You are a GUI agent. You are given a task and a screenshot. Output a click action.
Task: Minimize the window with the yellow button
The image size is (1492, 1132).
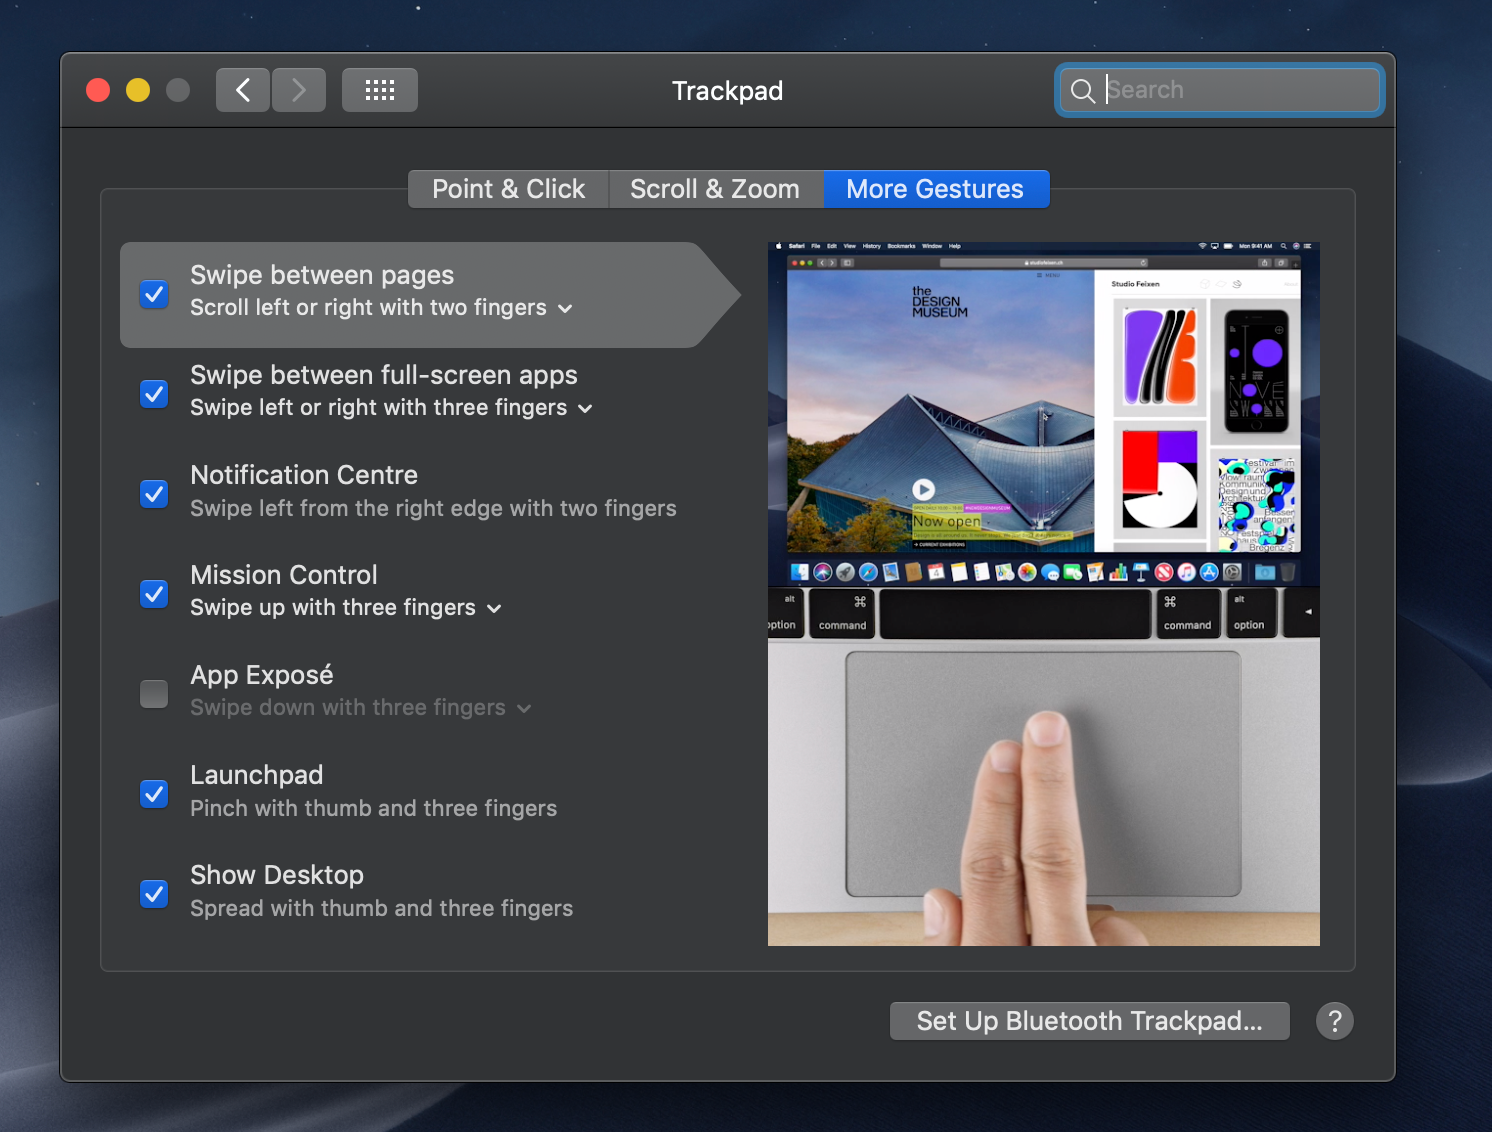[138, 90]
